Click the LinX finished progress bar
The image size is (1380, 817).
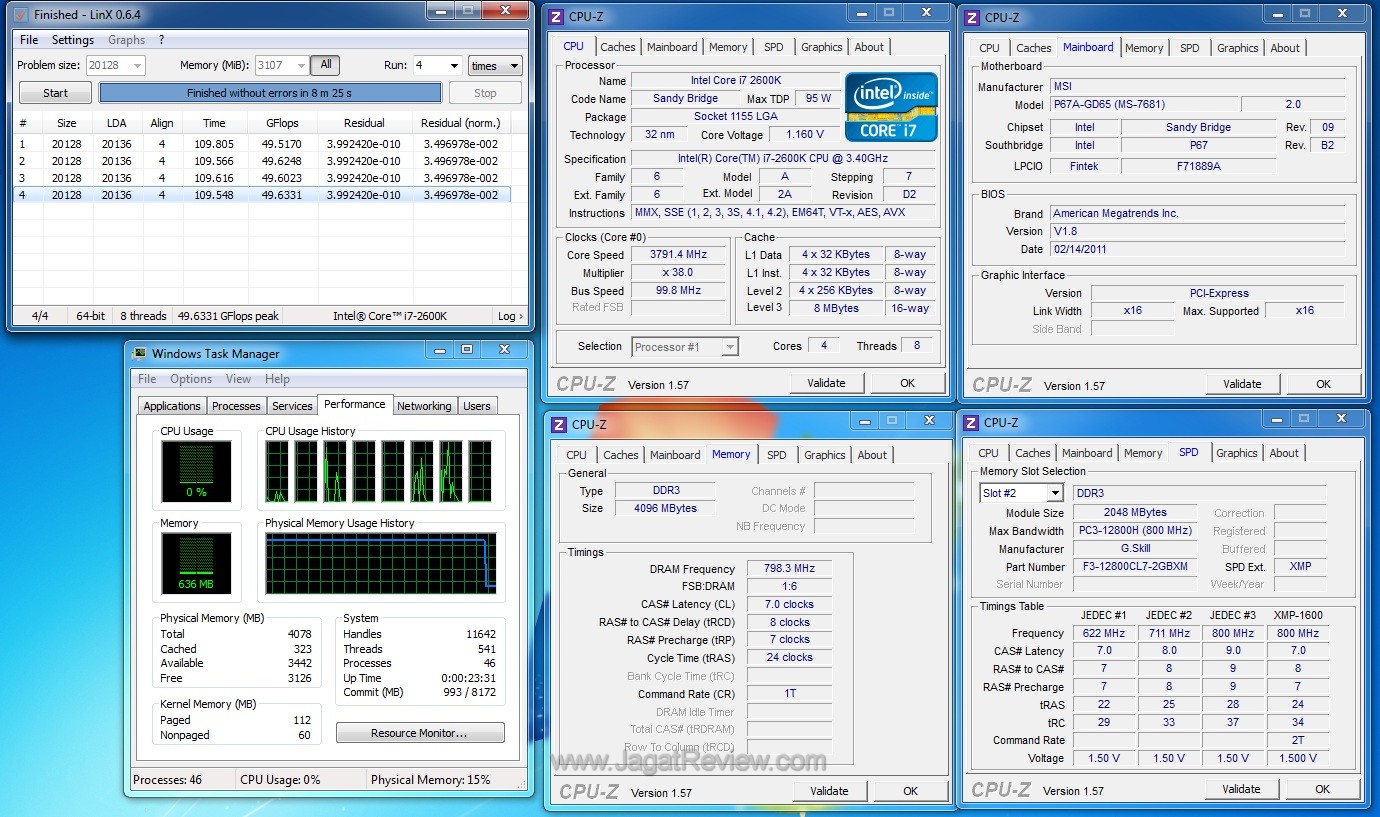[270, 93]
